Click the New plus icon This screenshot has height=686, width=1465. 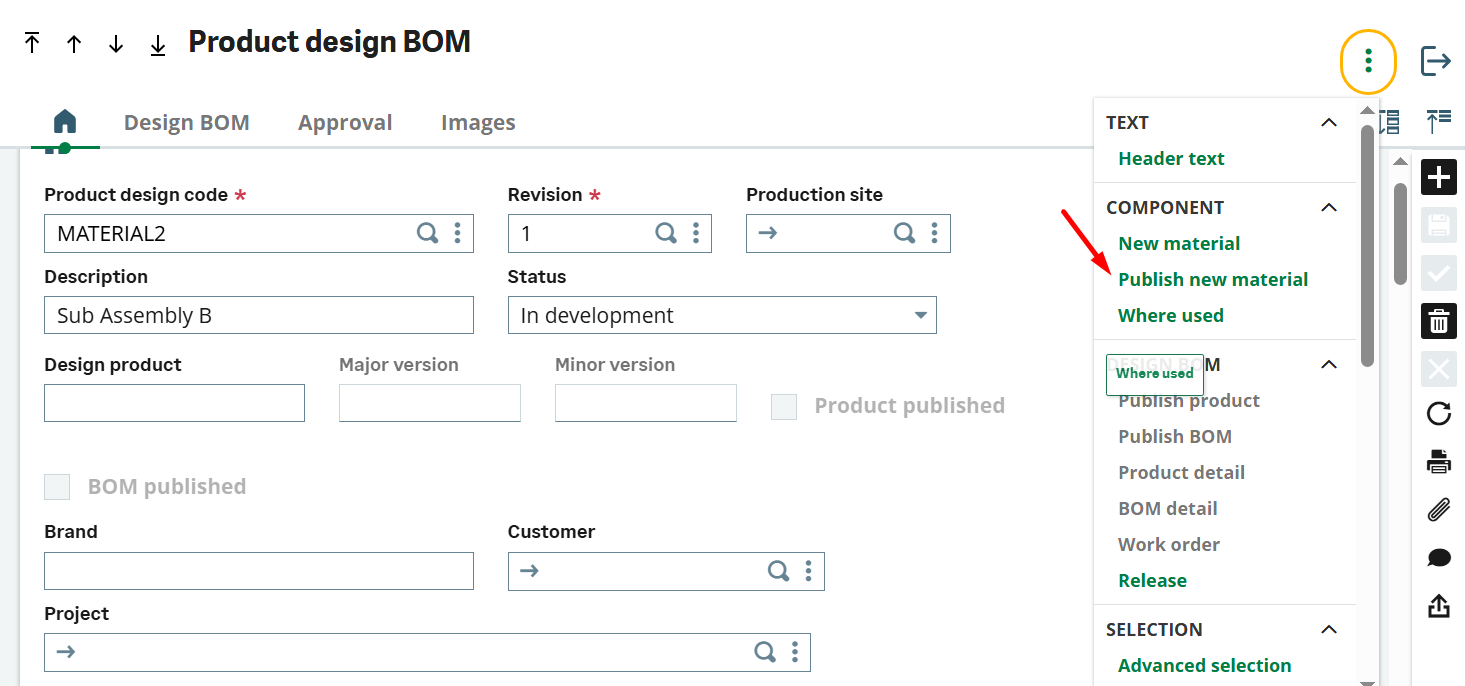click(1438, 177)
